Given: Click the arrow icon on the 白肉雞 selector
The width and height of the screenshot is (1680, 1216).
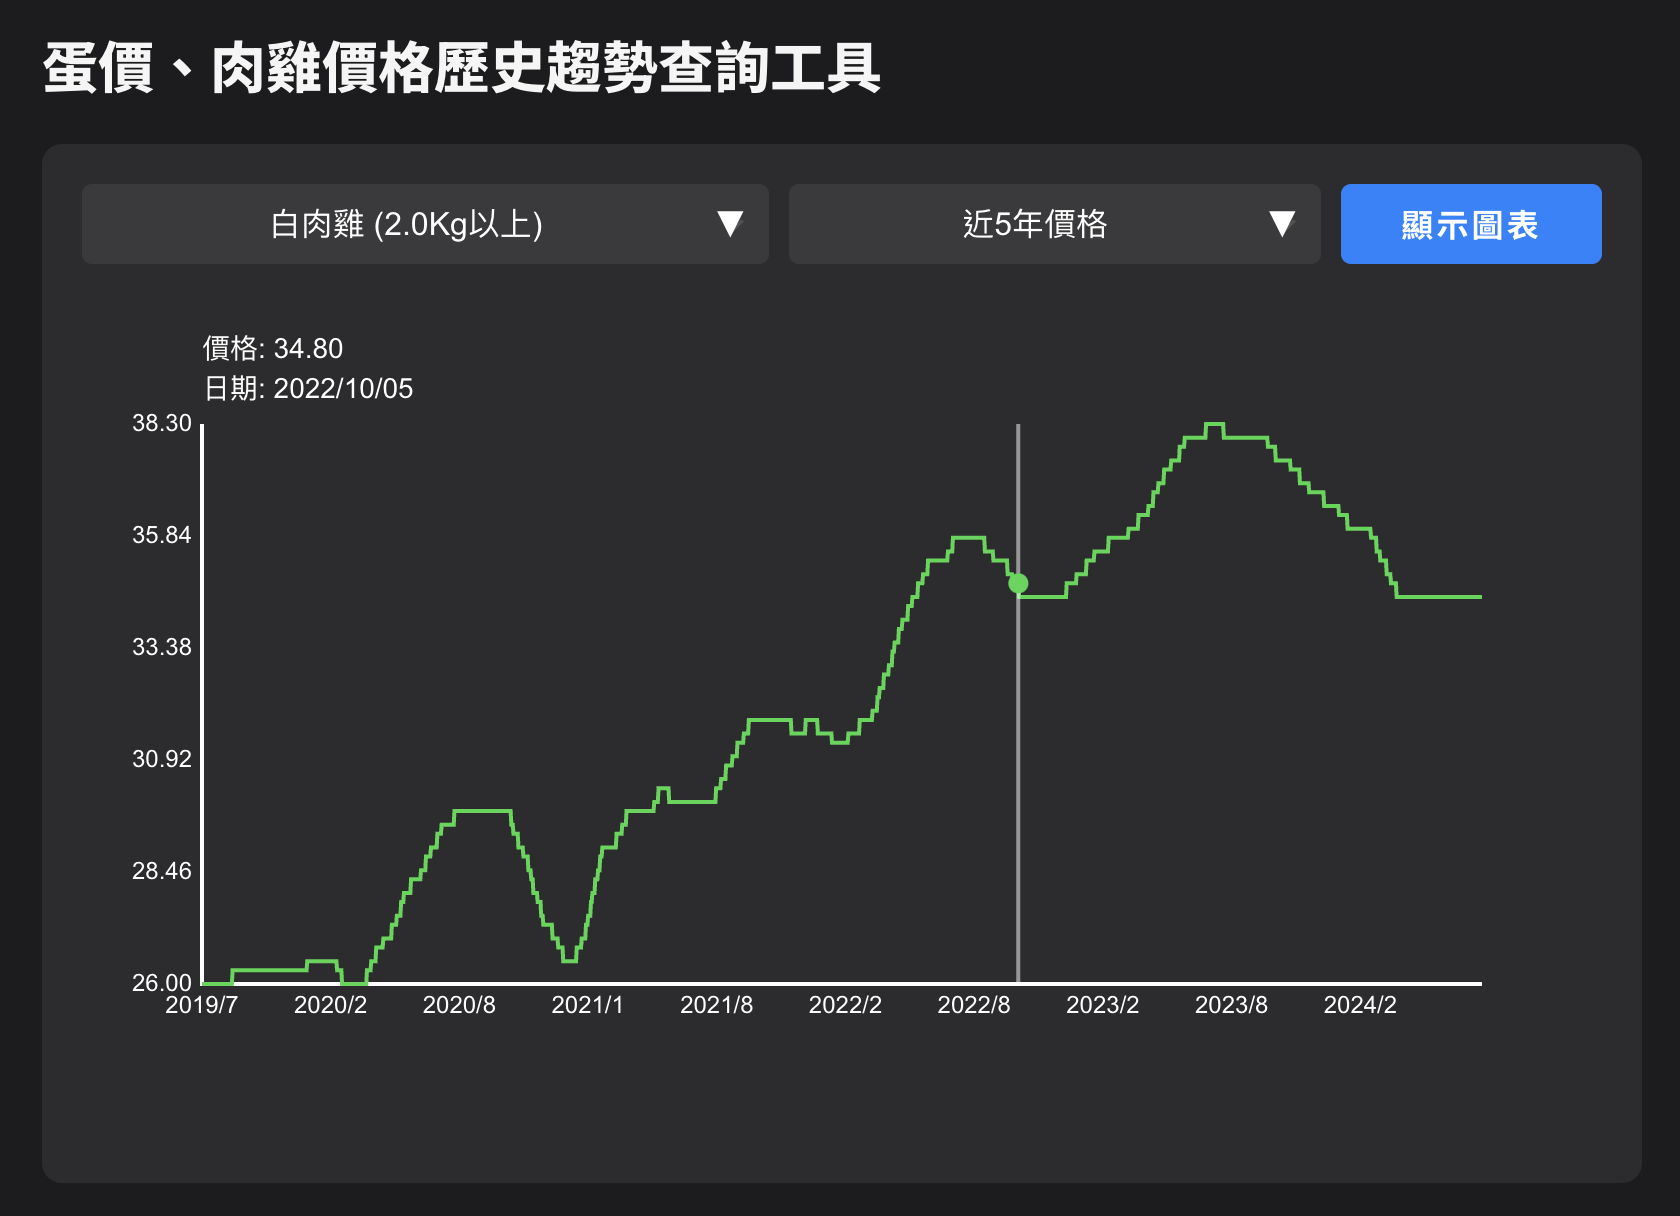Looking at the screenshot, I should 730,224.
